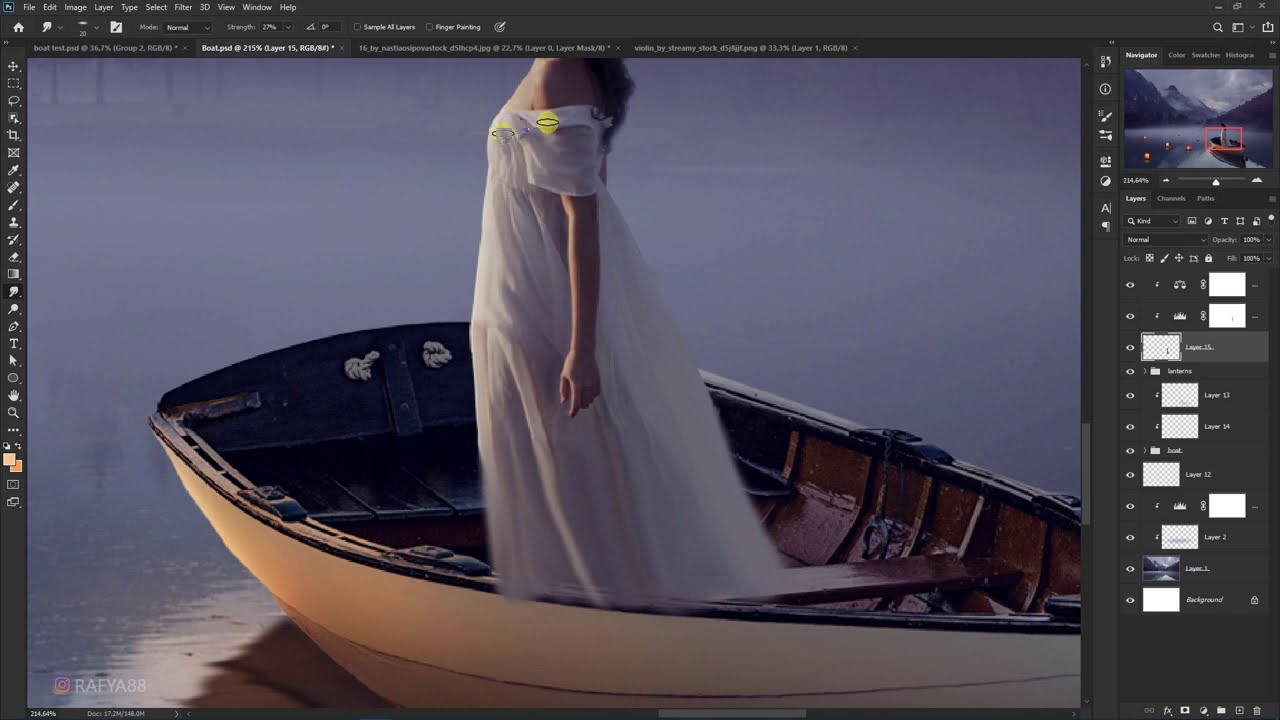This screenshot has height=720, width=1280.
Task: Hide Layer 13 visibility eye
Action: coord(1130,395)
